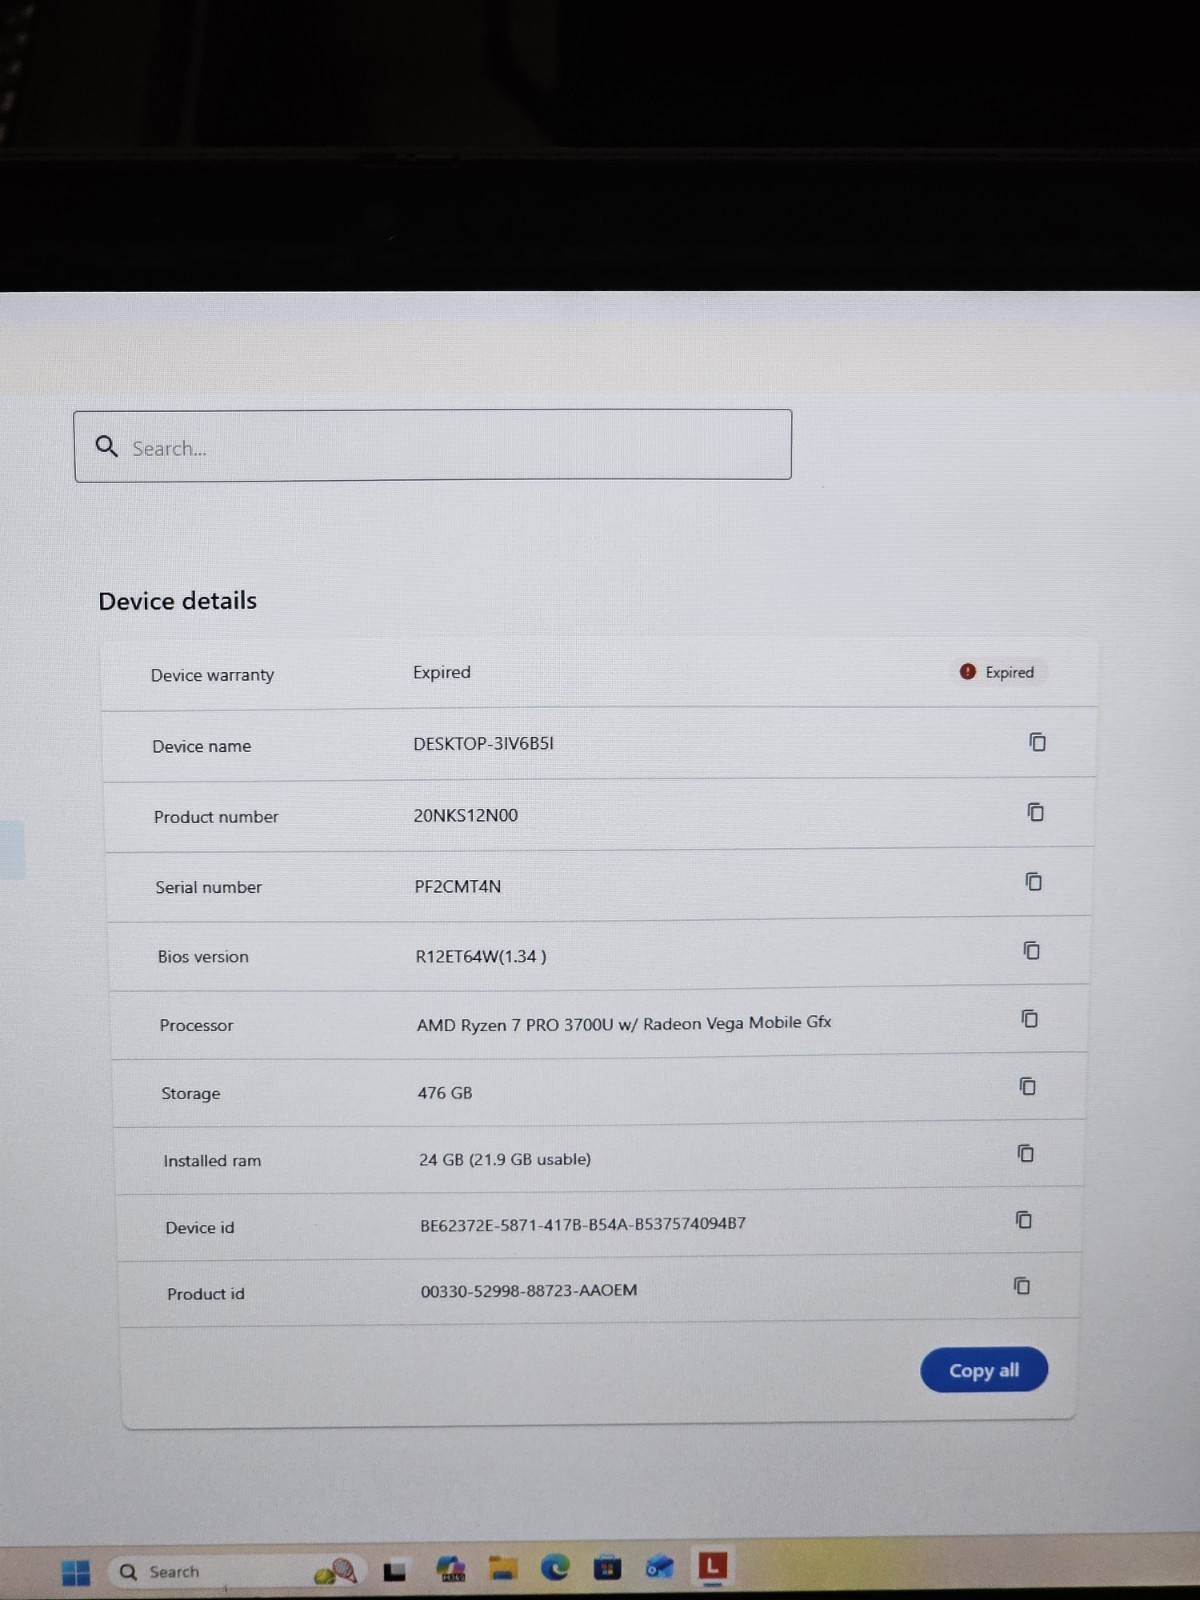Select the serial number PF2CMT4N
Screen dimensions: 1200x1600
coord(458,886)
